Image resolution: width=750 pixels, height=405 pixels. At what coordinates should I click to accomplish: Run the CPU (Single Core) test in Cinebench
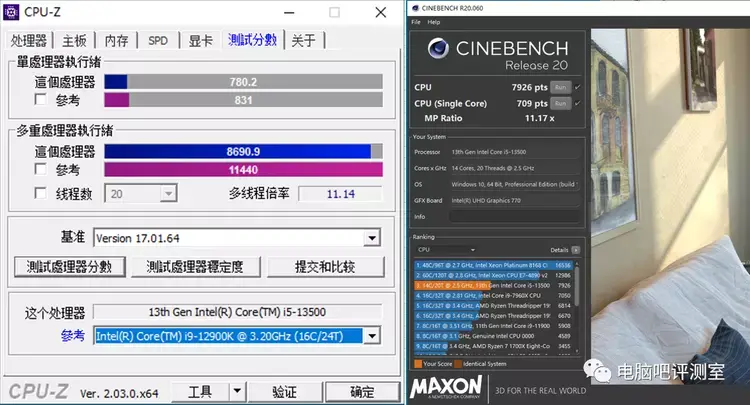561,103
